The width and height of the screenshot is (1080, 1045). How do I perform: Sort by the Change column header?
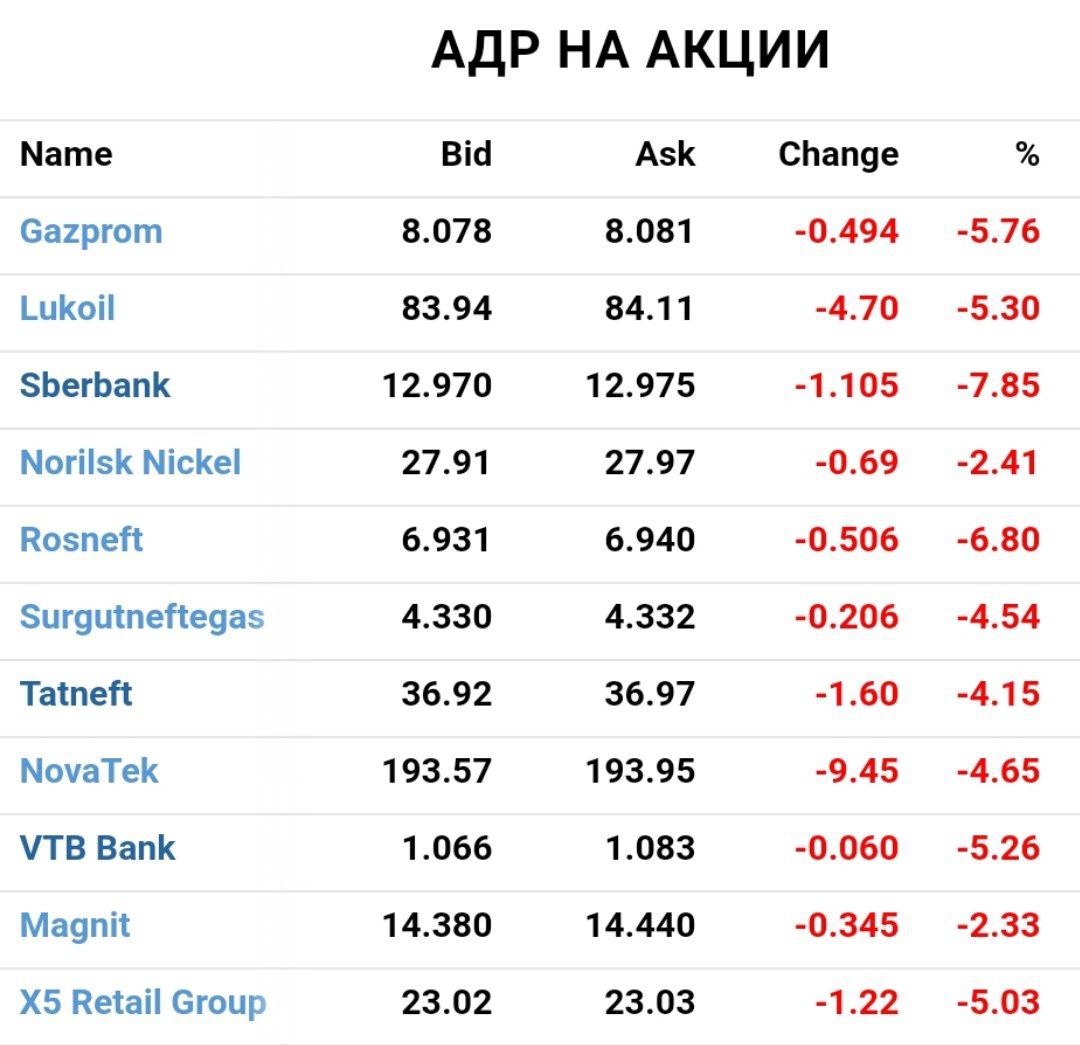tap(838, 155)
